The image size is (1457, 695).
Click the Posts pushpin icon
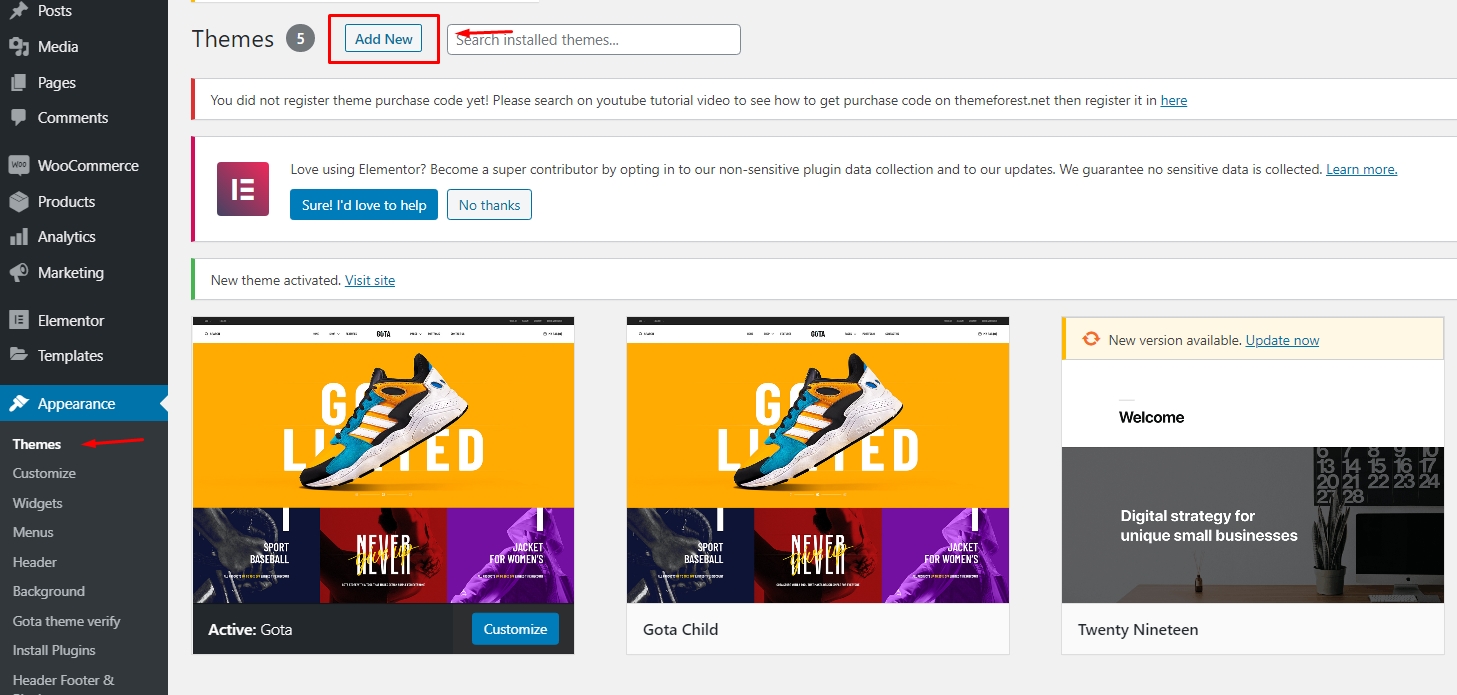click(19, 11)
